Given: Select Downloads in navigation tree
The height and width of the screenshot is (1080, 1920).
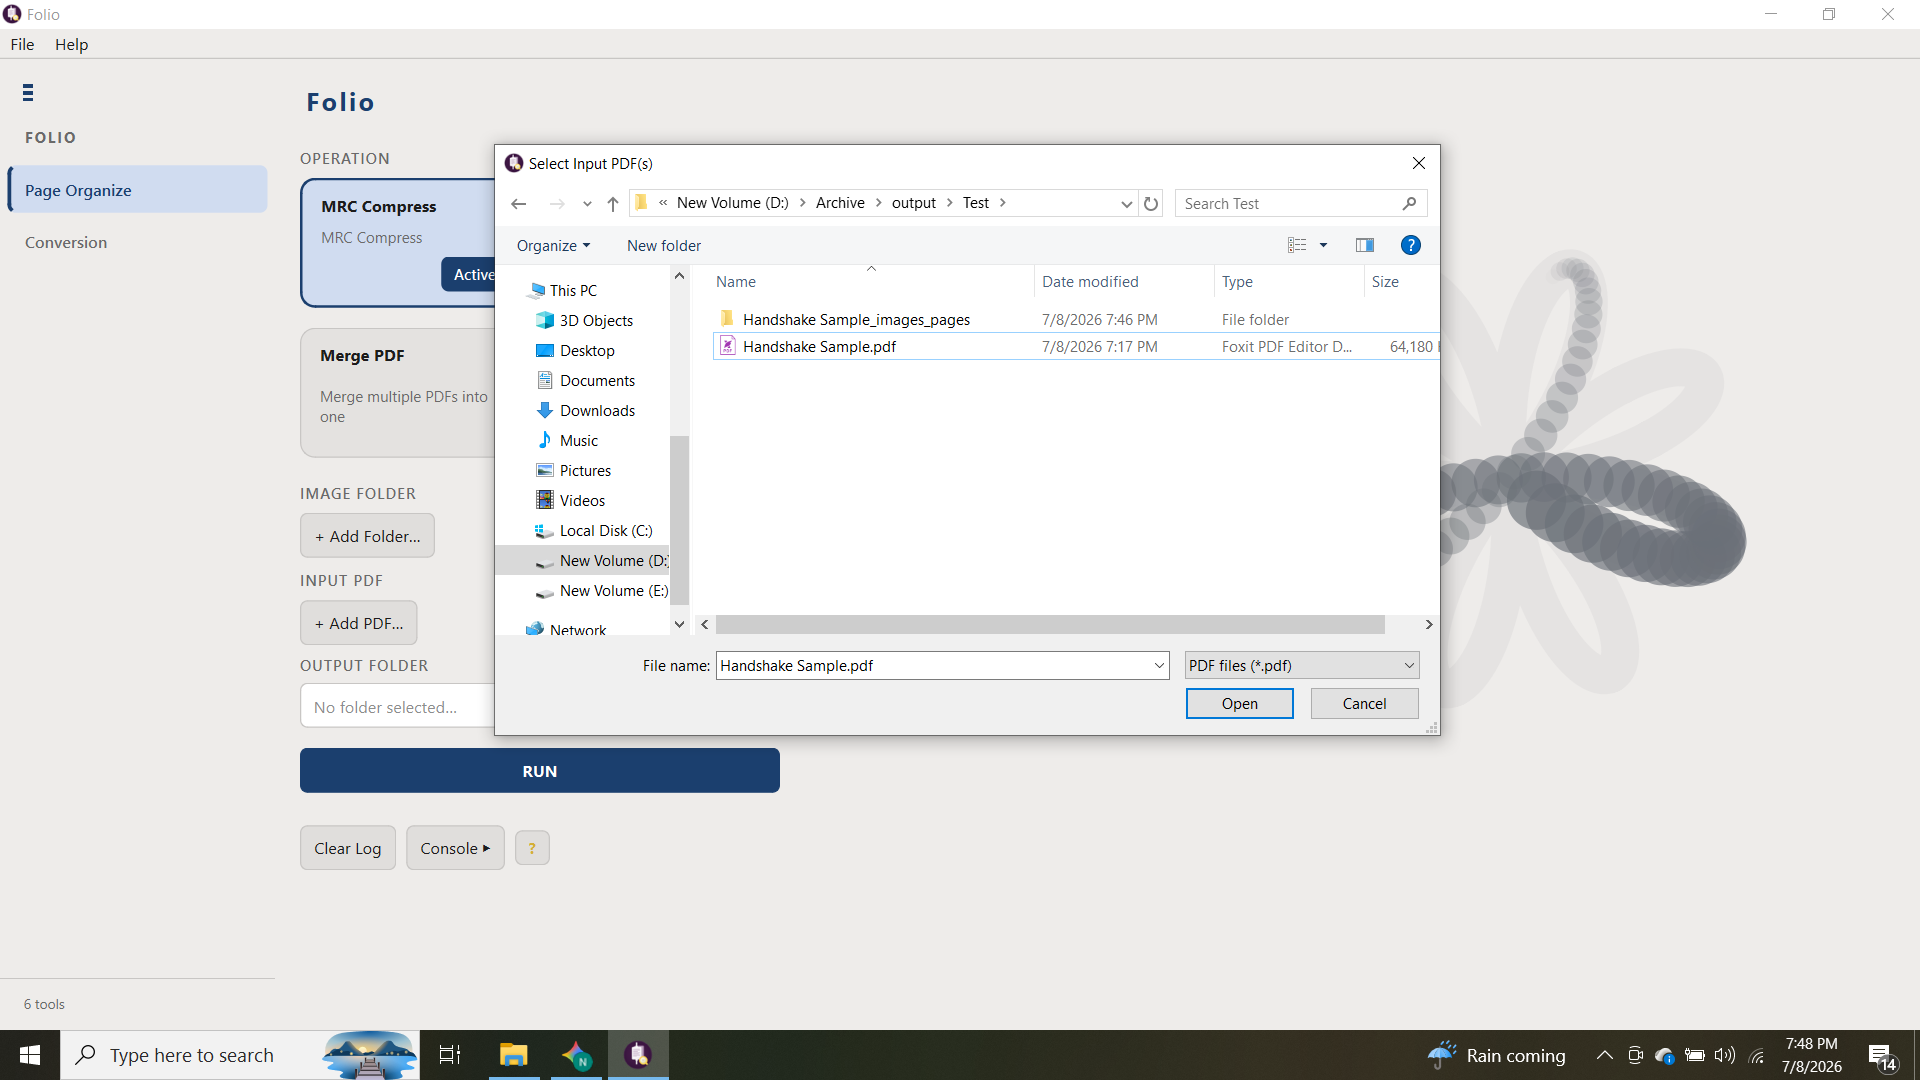Looking at the screenshot, I should [x=597, y=410].
